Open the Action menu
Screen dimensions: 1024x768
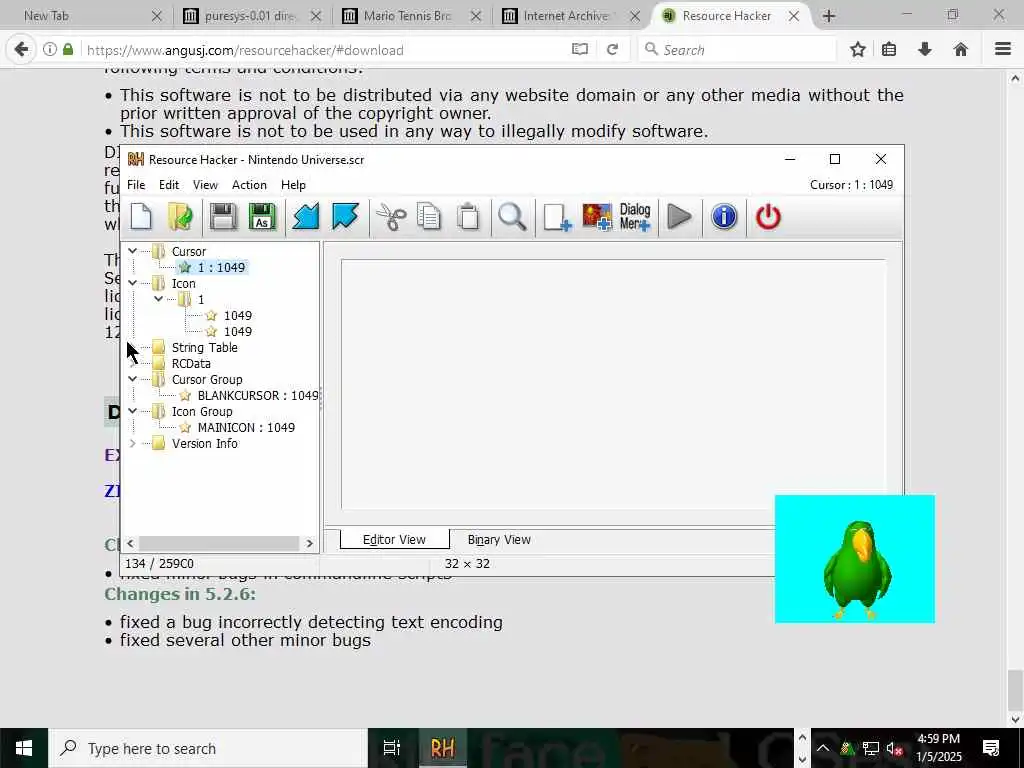pyautogui.click(x=249, y=185)
